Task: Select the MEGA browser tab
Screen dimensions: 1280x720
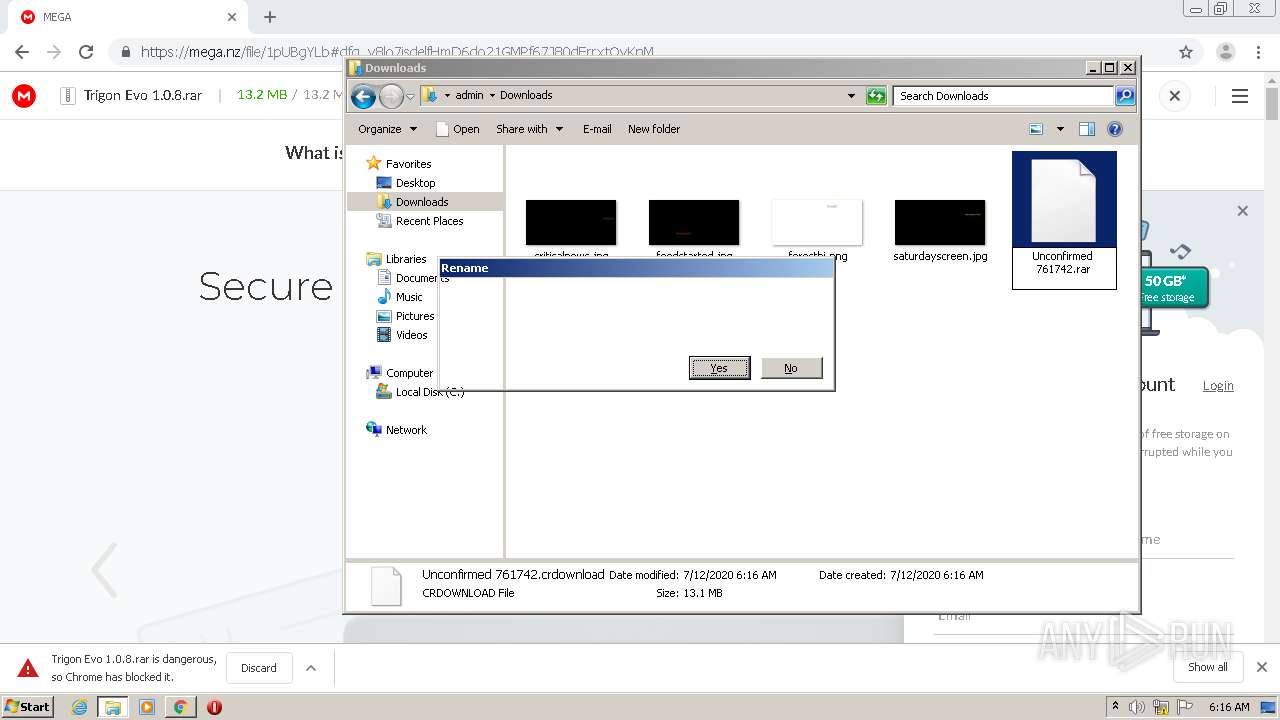Action: 129,17
